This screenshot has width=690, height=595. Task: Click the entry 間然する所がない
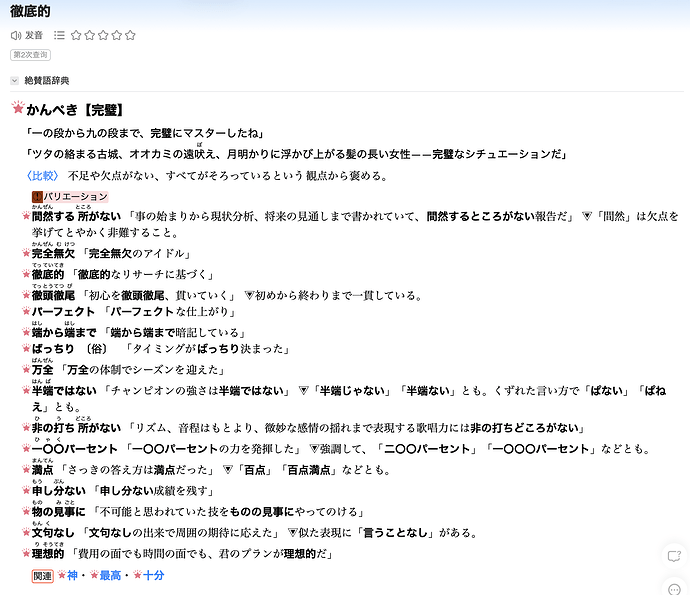[76, 216]
